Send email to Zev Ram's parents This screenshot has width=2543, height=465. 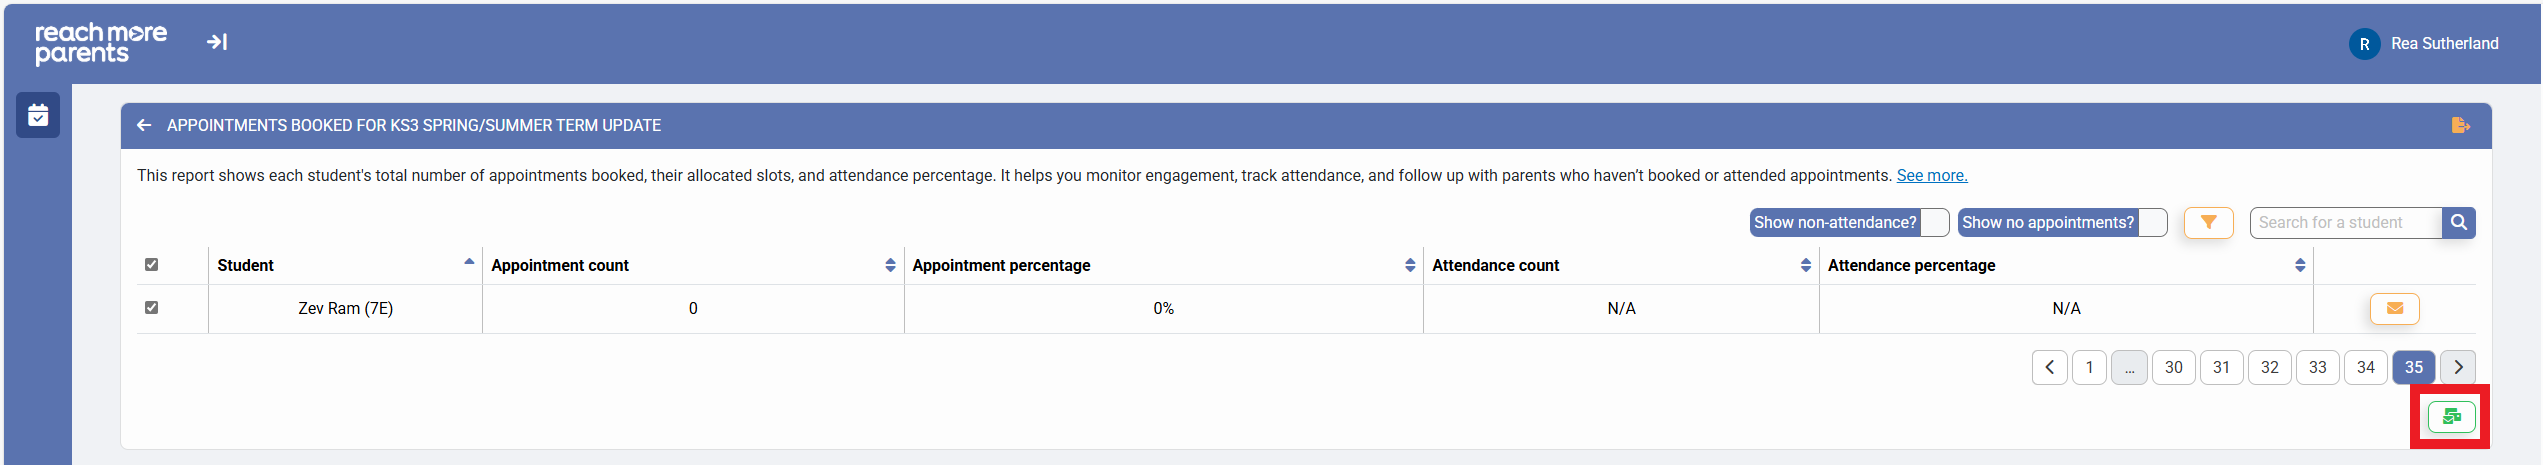click(x=2394, y=309)
